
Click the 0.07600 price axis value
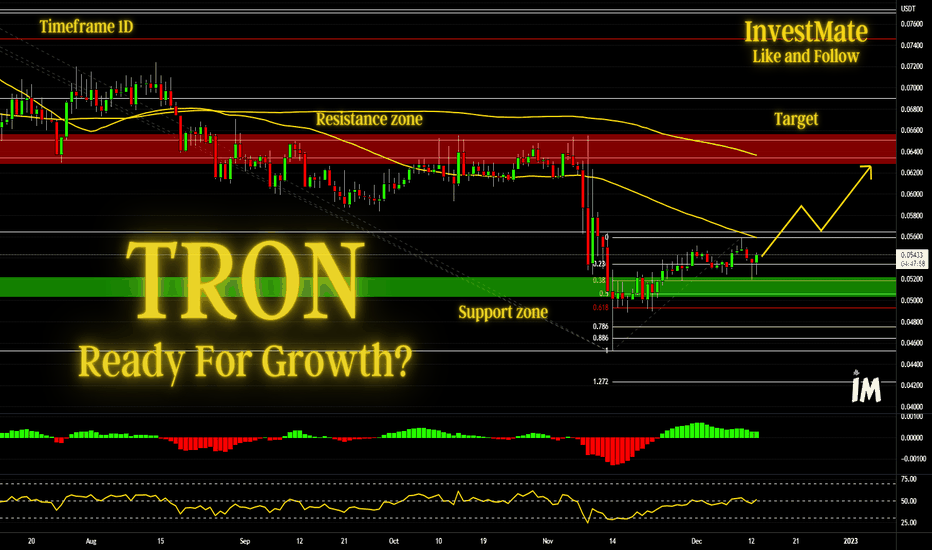pyautogui.click(x=912, y=24)
